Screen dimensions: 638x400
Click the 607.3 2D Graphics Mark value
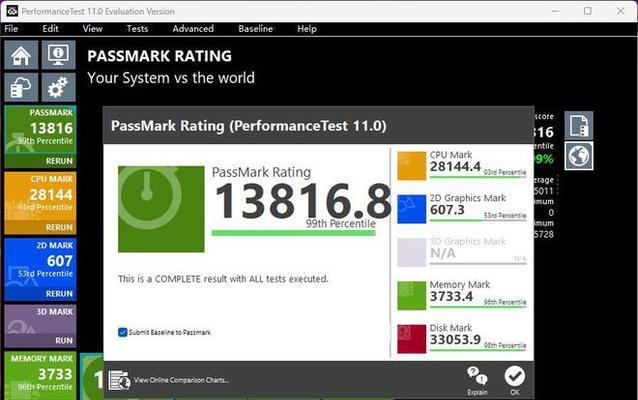(447, 210)
